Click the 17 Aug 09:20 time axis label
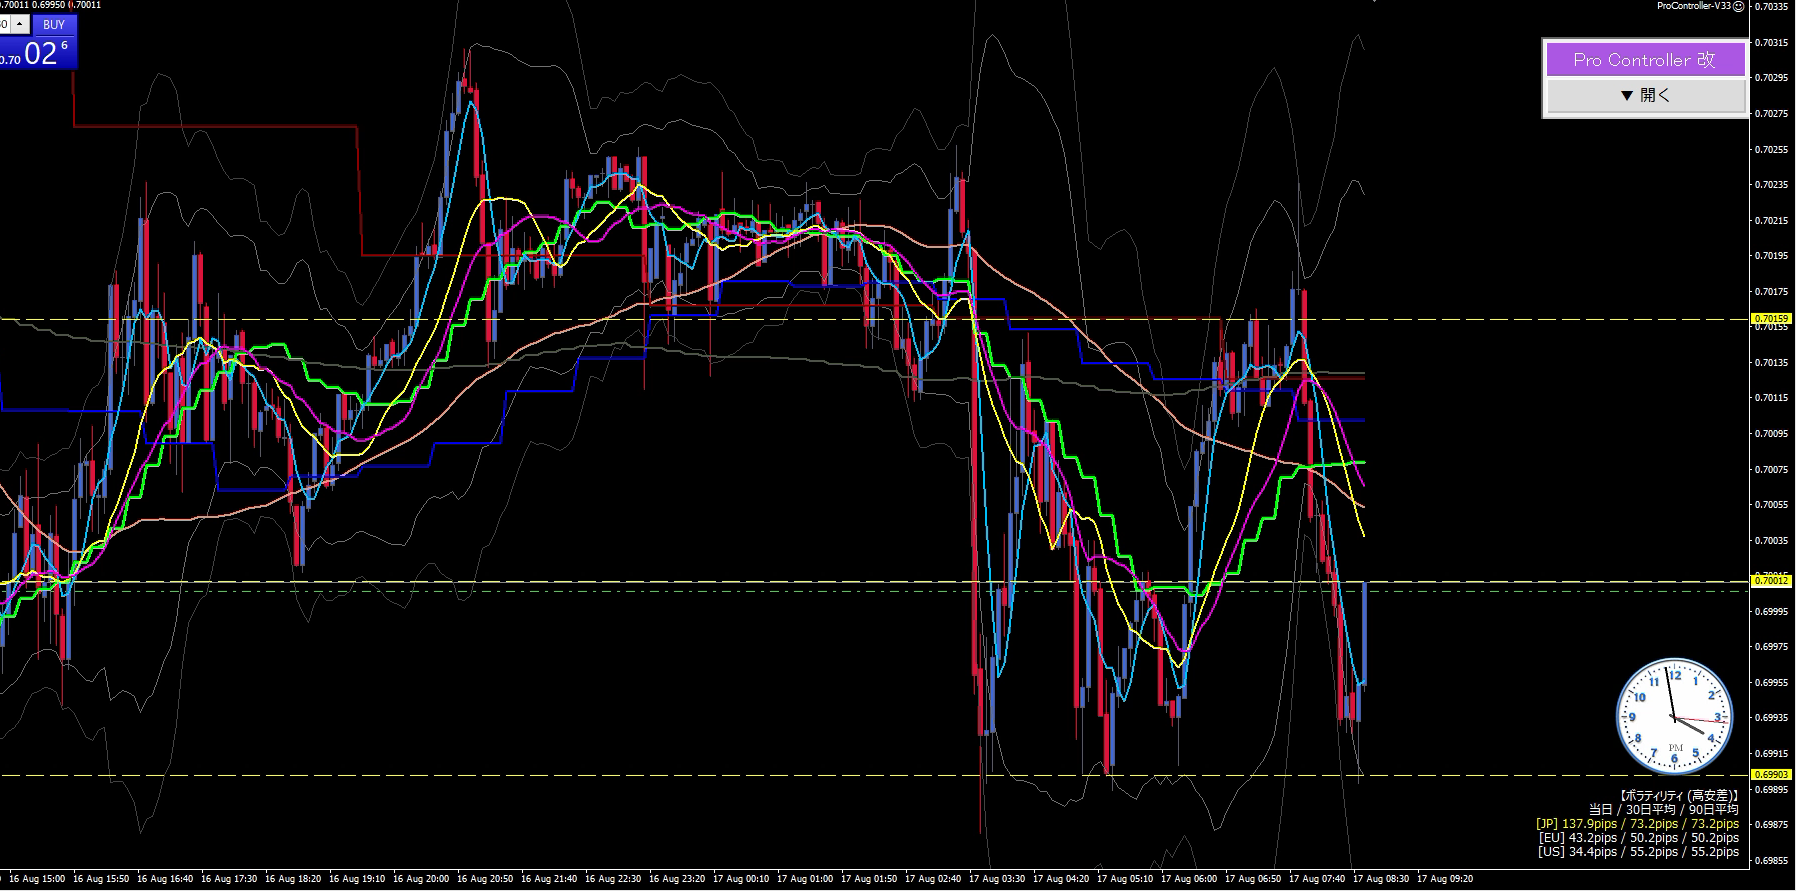Viewport: 1796px width, 891px height. point(1445,879)
